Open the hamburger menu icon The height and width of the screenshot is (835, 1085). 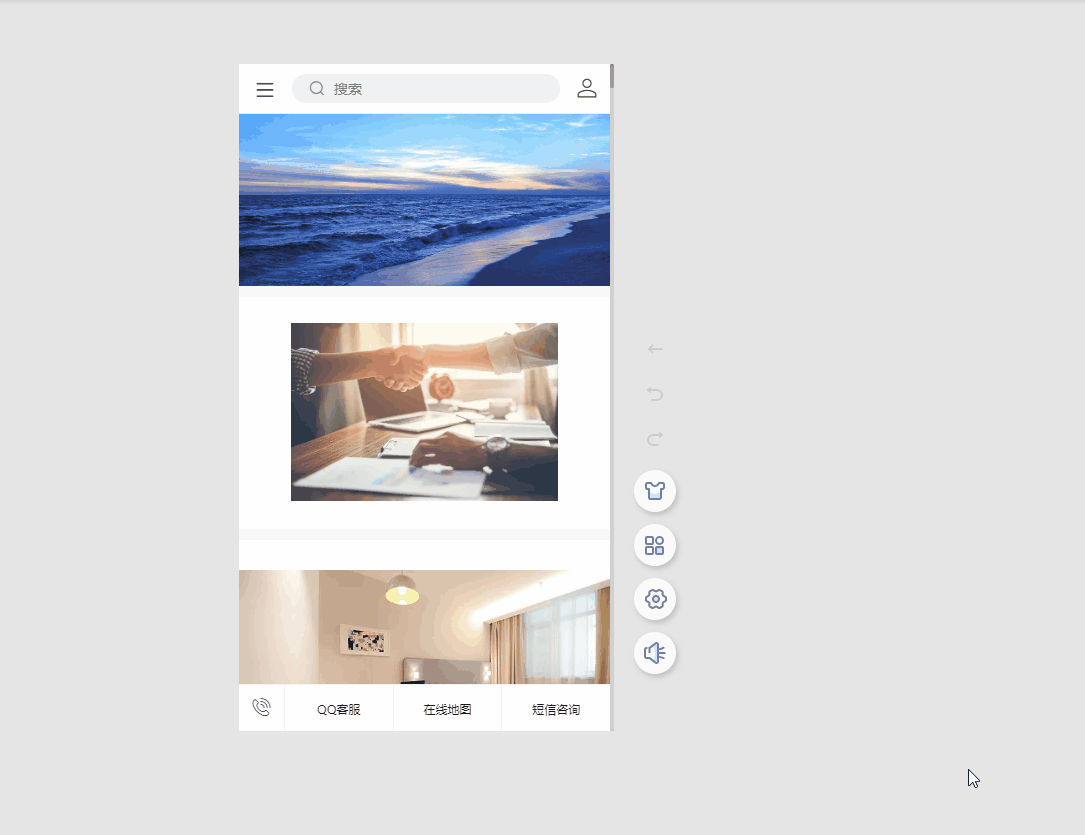pyautogui.click(x=264, y=89)
